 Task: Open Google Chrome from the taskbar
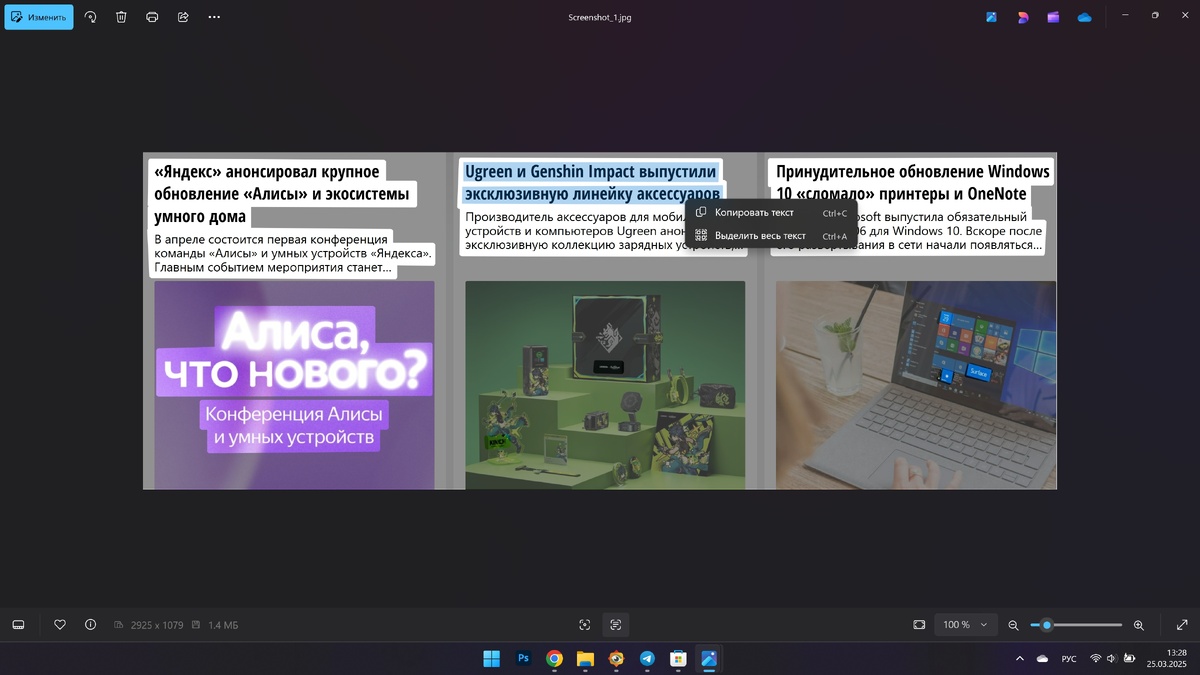[x=554, y=659]
